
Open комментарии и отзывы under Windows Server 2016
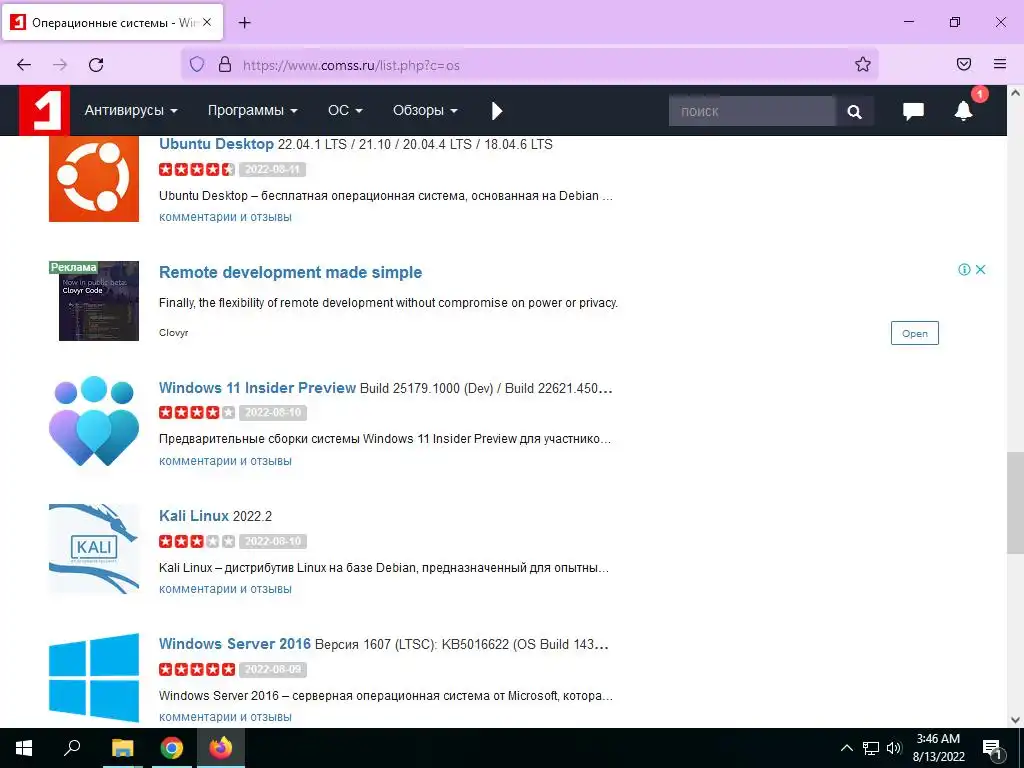pos(225,717)
